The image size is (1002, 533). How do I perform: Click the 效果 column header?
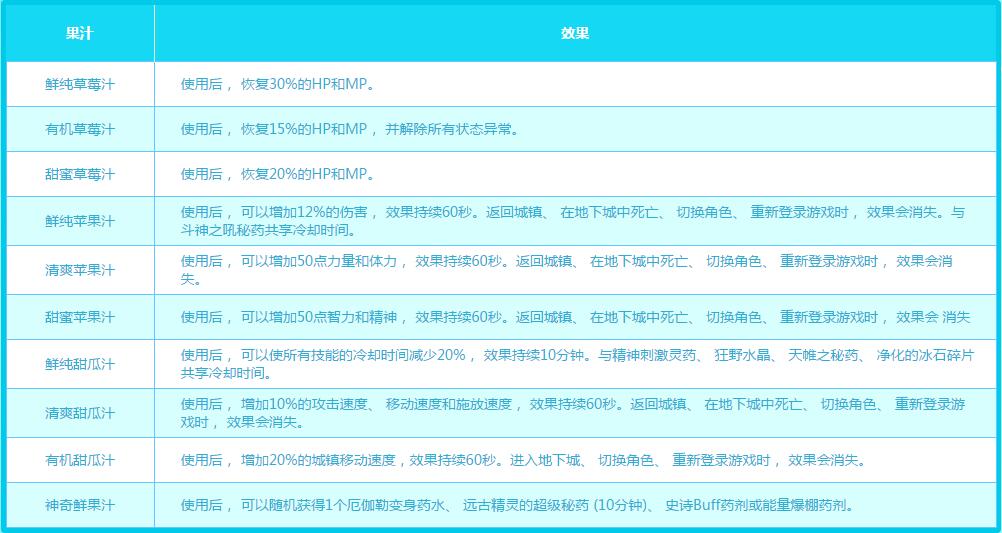tap(575, 33)
